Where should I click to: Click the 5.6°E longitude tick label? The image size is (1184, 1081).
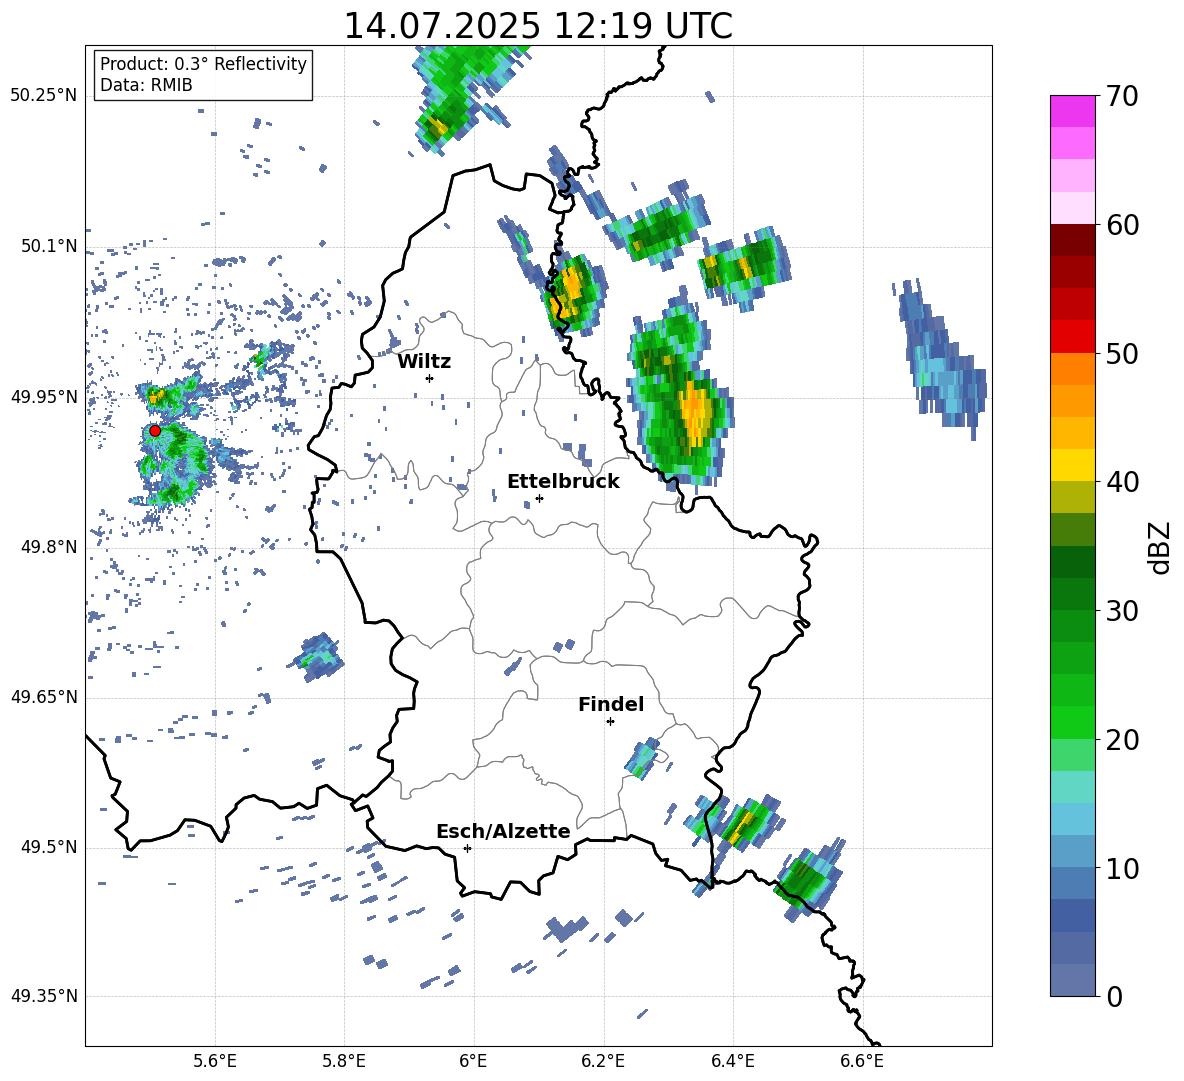pyautogui.click(x=215, y=1061)
